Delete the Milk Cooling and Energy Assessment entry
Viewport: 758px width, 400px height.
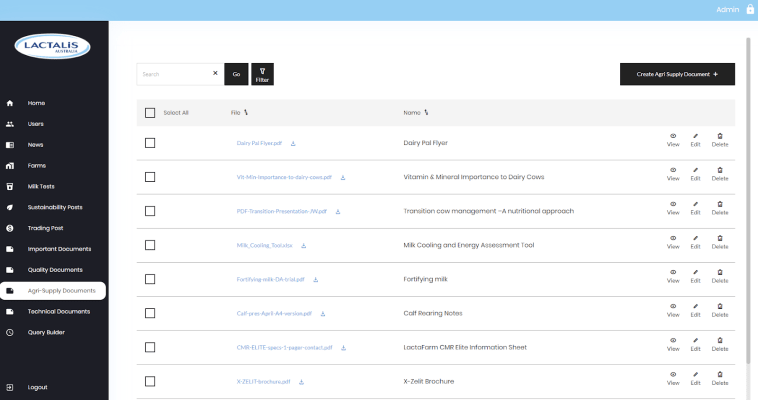point(720,242)
